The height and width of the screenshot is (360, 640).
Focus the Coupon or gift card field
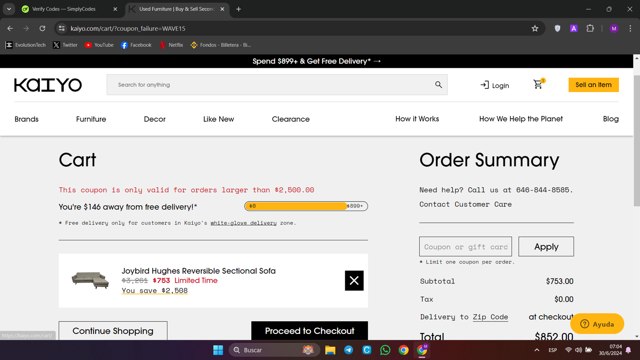(x=465, y=247)
